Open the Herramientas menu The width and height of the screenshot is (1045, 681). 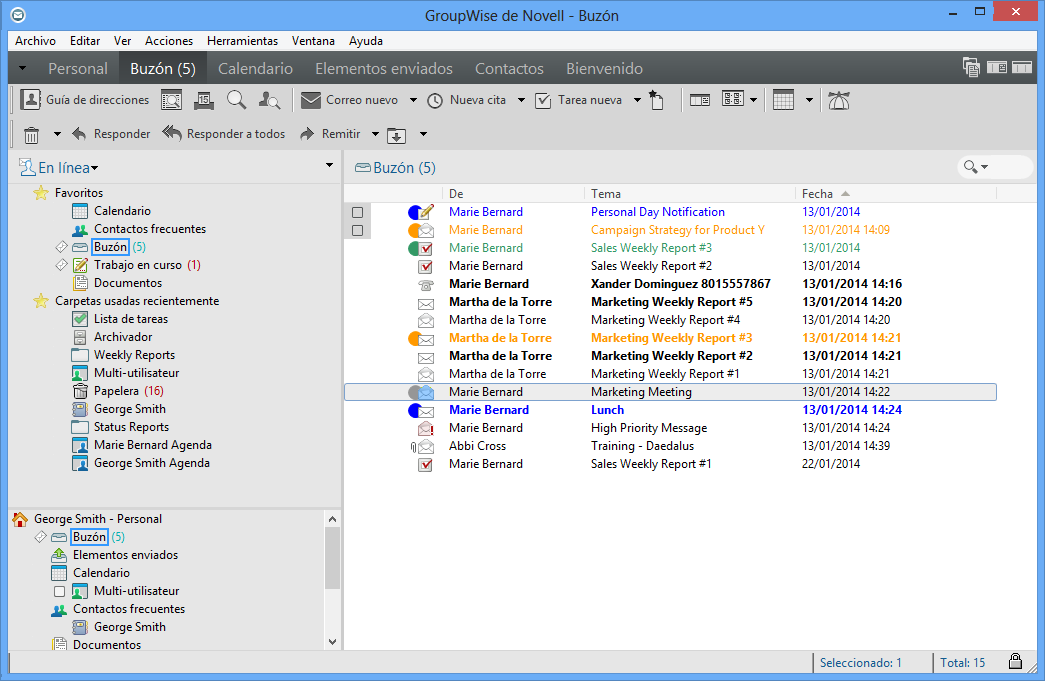point(243,41)
